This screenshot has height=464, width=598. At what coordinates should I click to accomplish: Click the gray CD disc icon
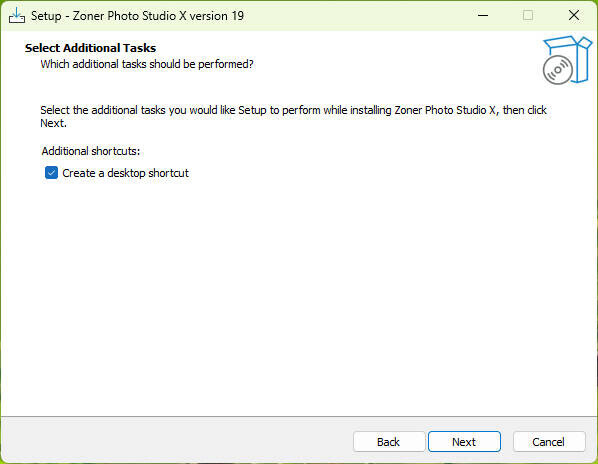pos(558,70)
